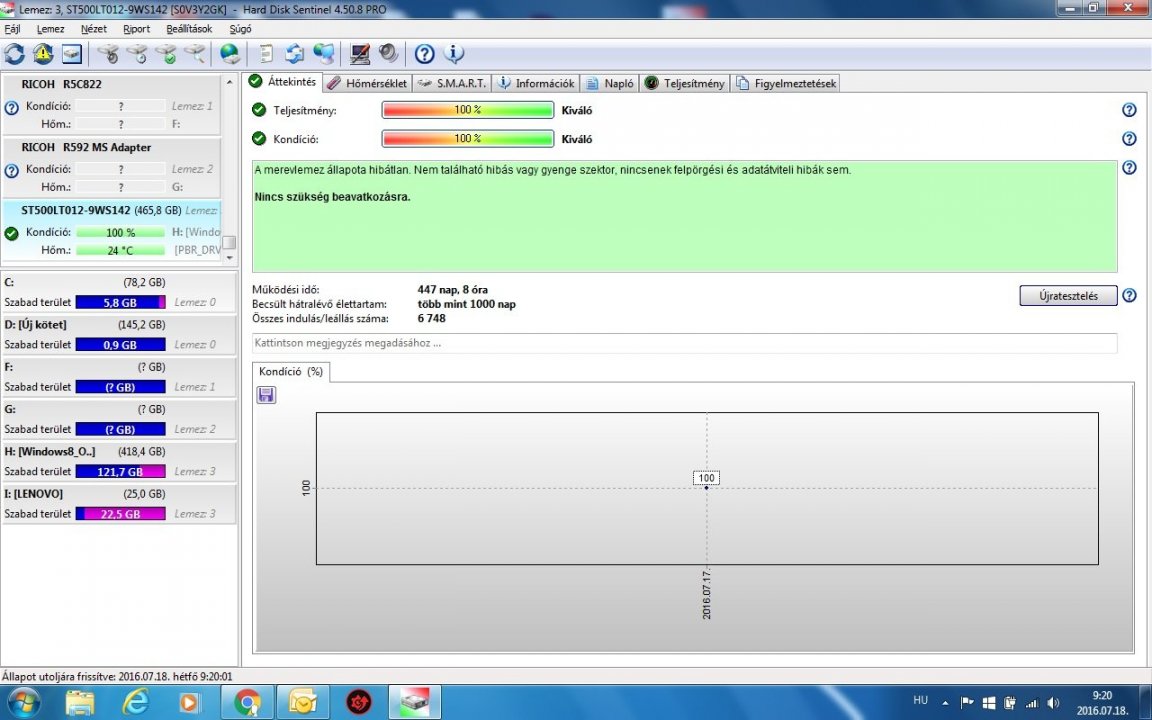1152x720 pixels.
Task: Switch to the Információk tab
Action: (x=536, y=83)
